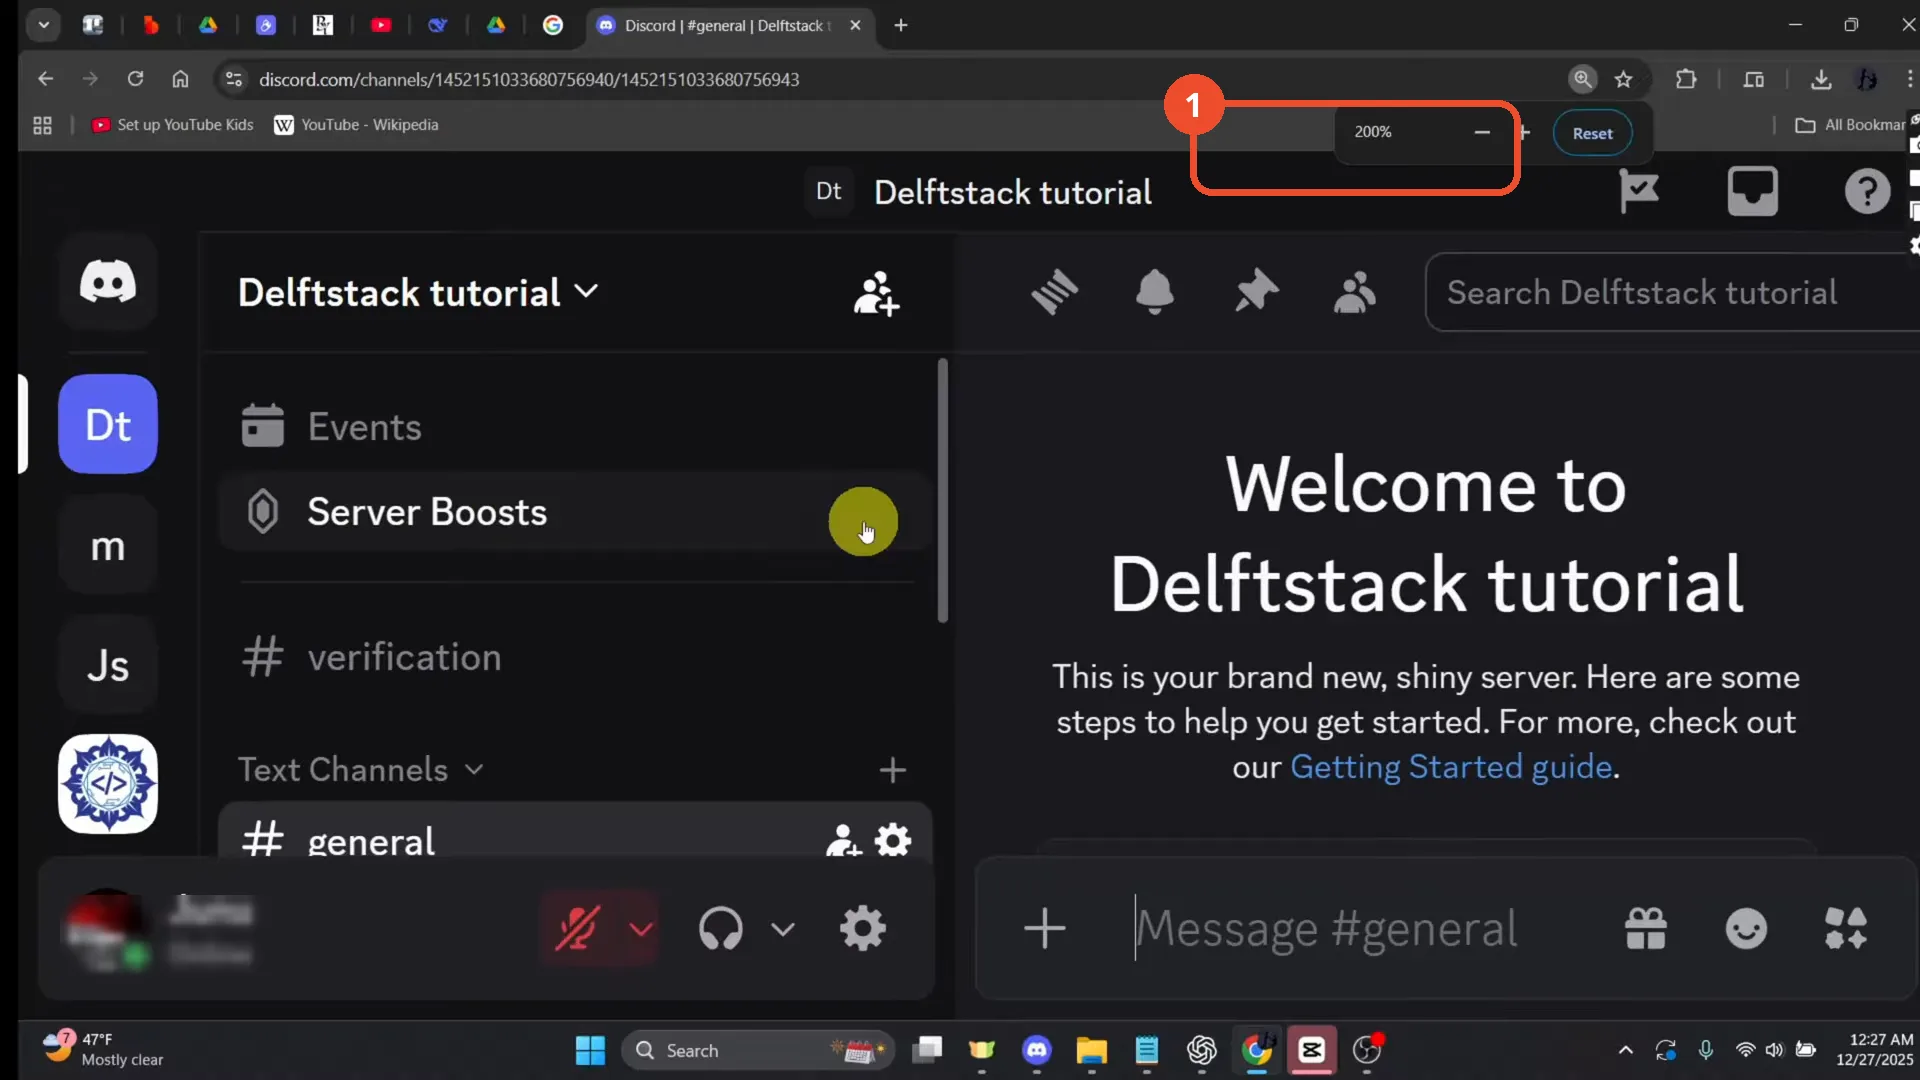Reset browser zoom with Reset button
Screen dimensions: 1920x1080
tap(1592, 133)
